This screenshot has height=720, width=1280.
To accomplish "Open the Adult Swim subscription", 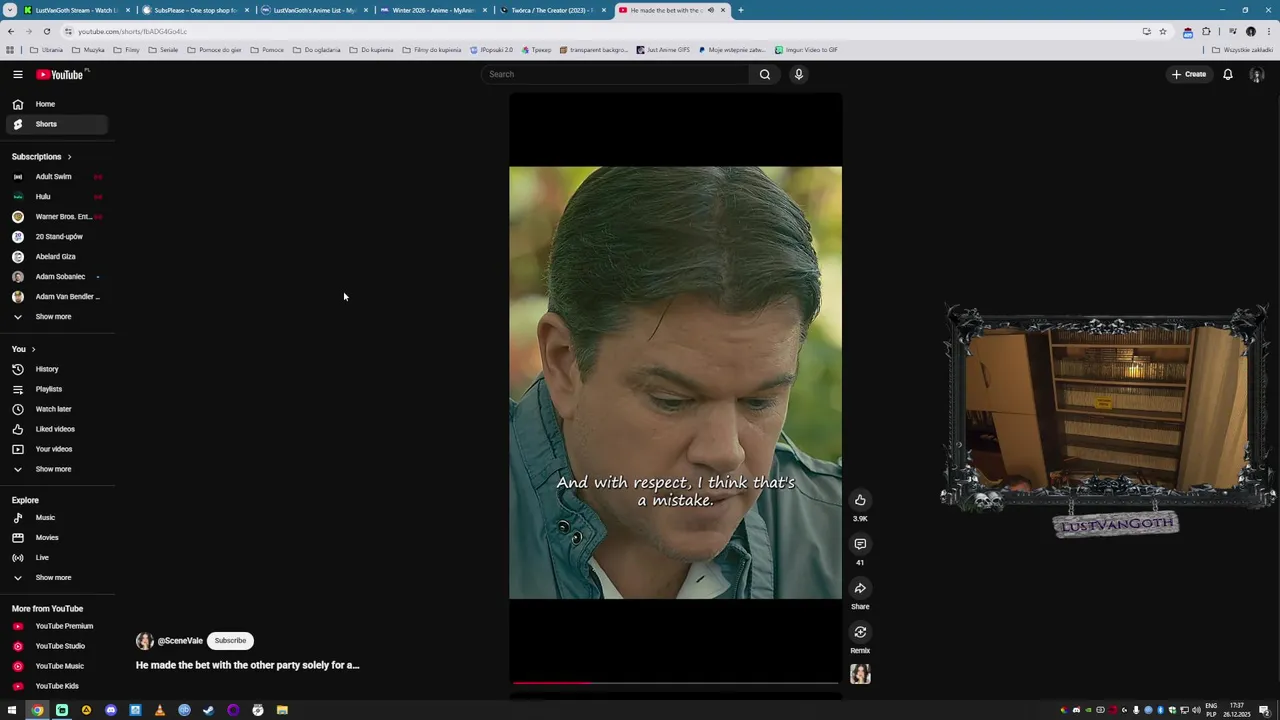I will click(56, 177).
